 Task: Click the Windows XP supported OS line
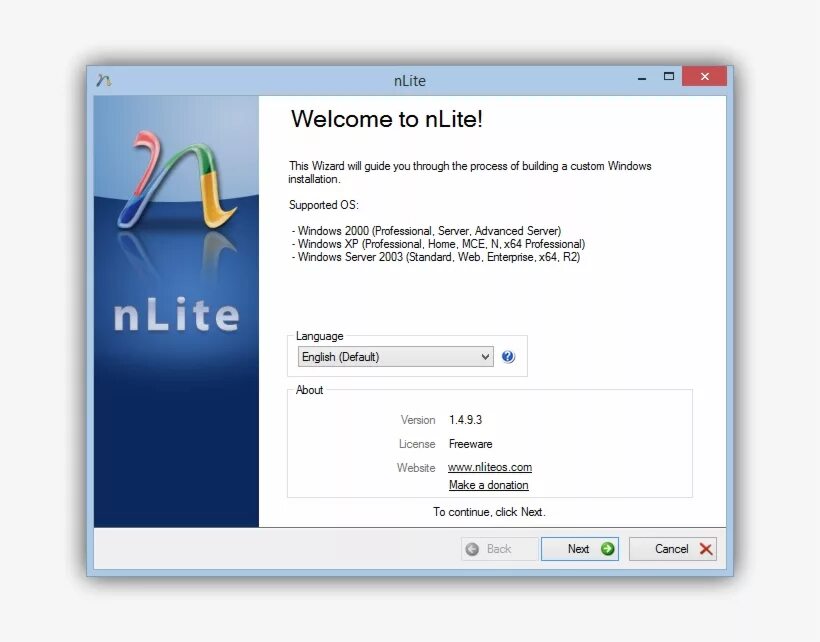438,244
